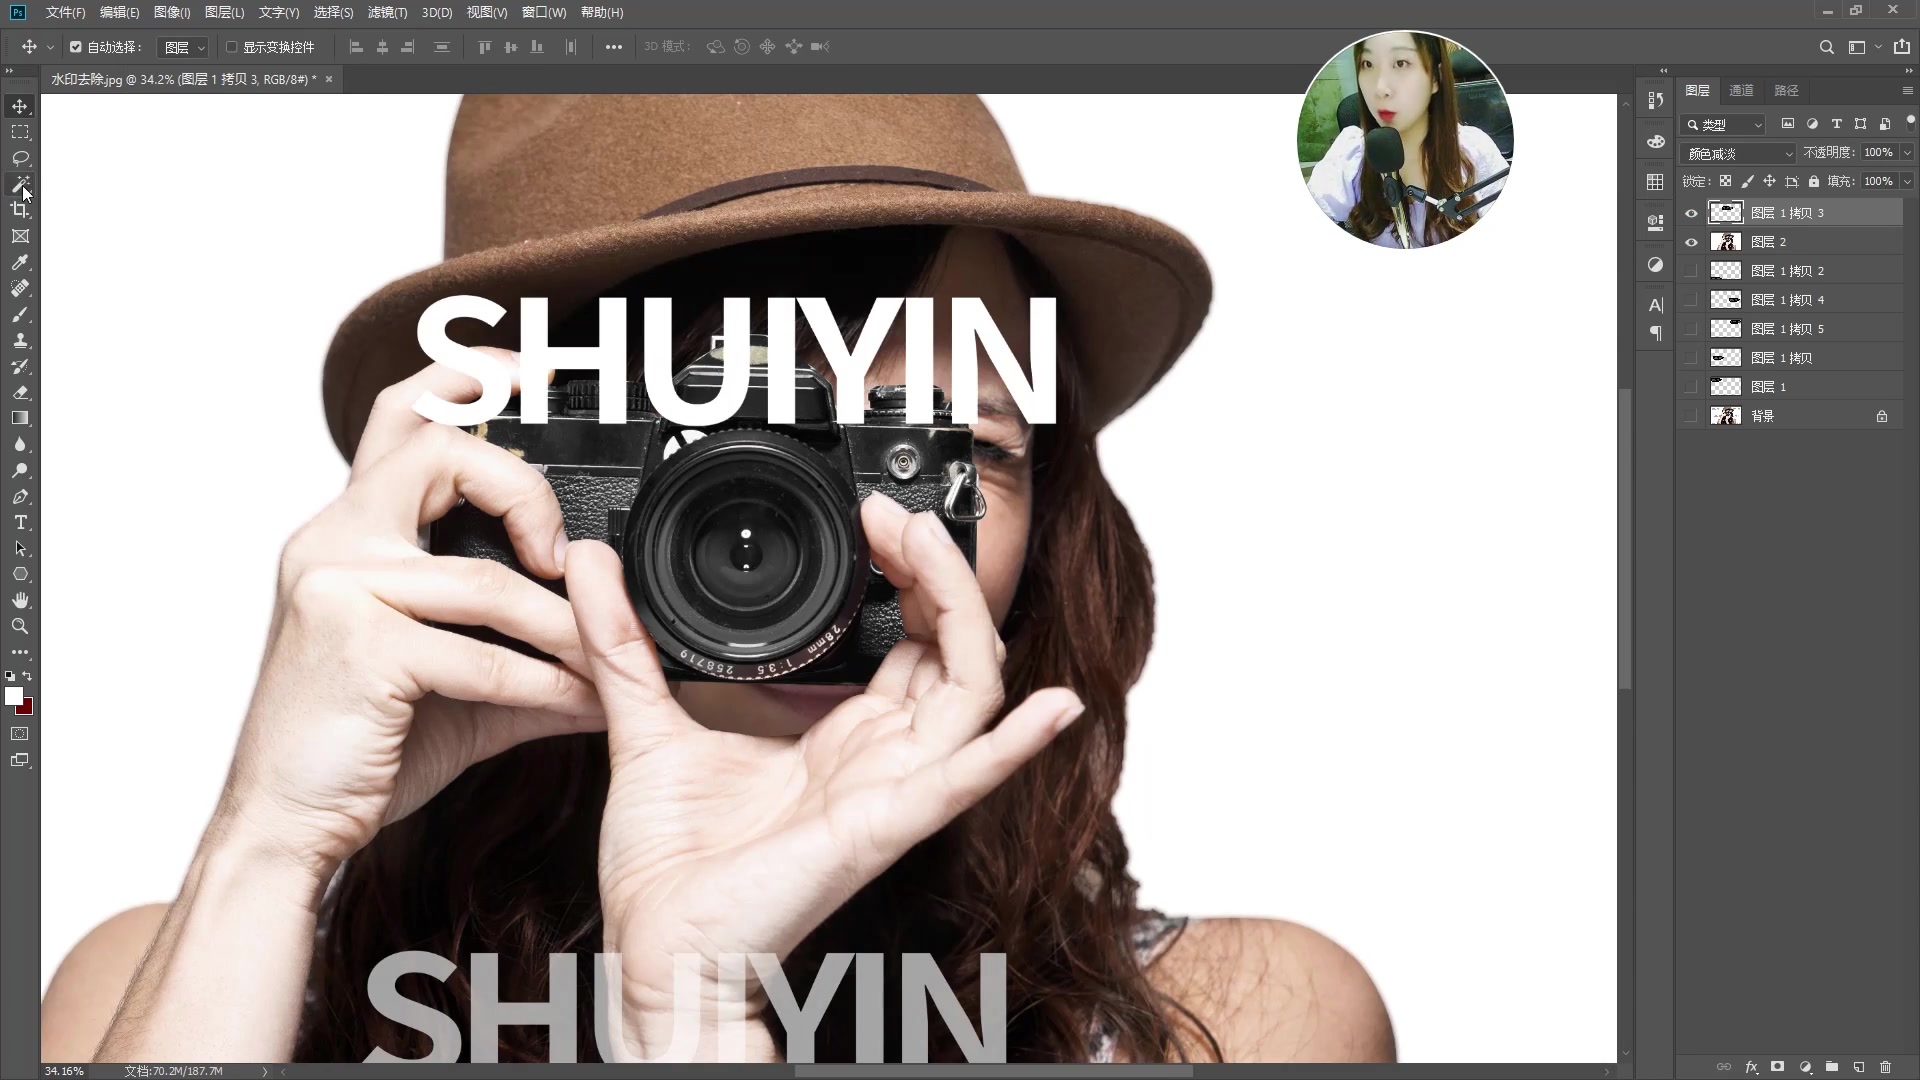
Task: Open the blend mode dropdown 颜色减淡
Action: (x=1740, y=153)
